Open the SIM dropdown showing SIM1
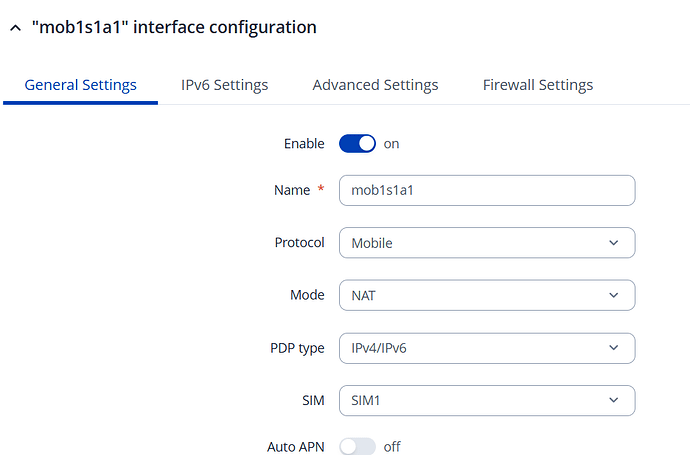The width and height of the screenshot is (690, 455). tap(486, 401)
